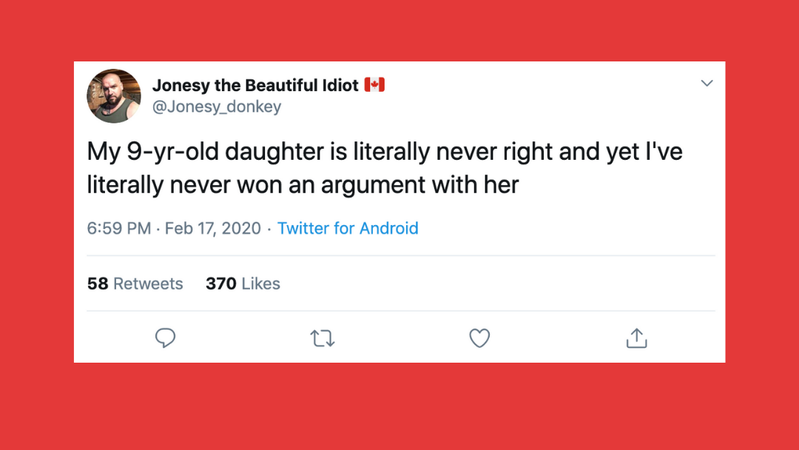The width and height of the screenshot is (799, 450).
Task: Retweet this tweet using the arrows icon
Action: tap(322, 338)
